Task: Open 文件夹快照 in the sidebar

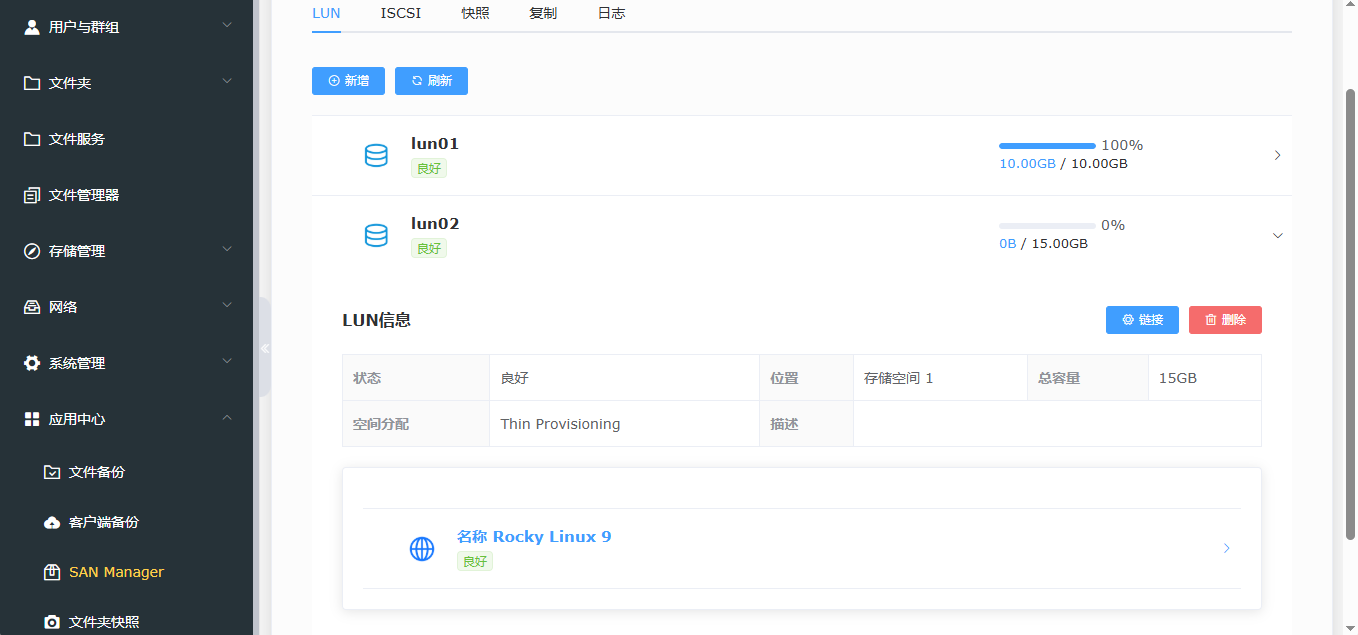Action: point(100,621)
